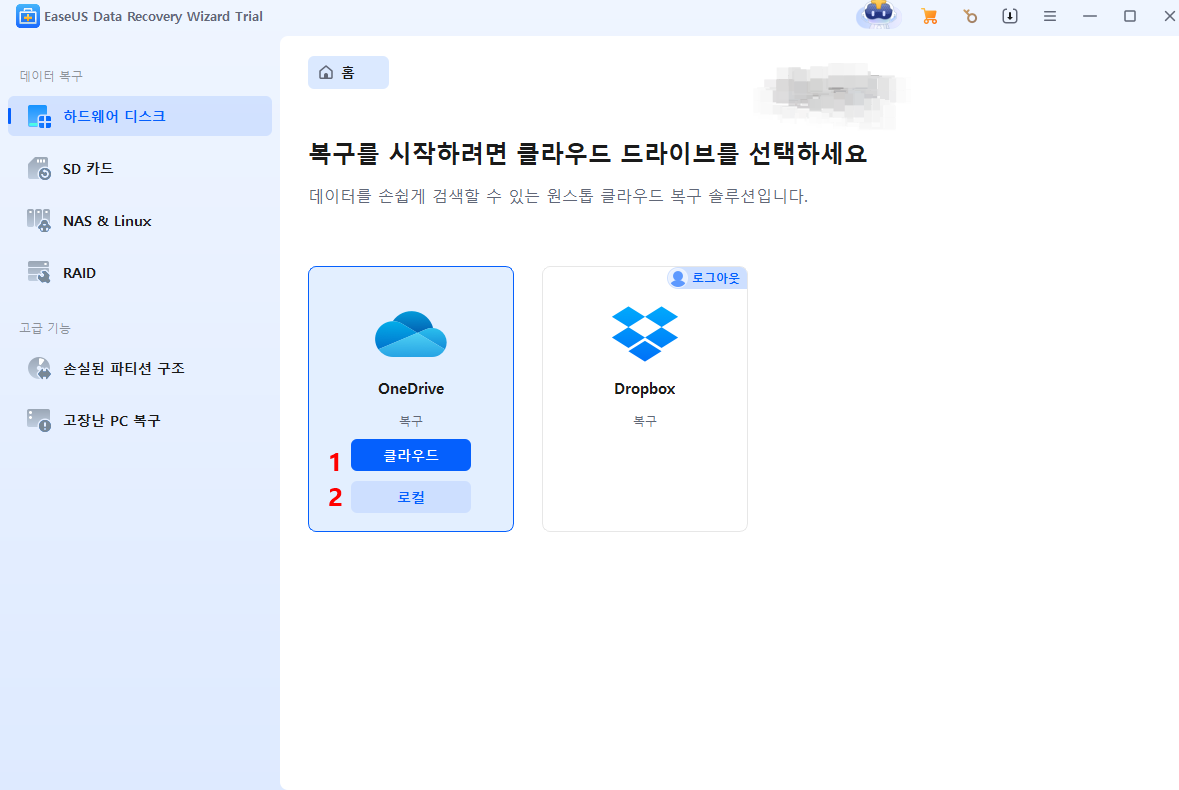1179x790 pixels.
Task: Click the EaseUS Data Recovery Wizard Trial title
Action: pos(153,16)
